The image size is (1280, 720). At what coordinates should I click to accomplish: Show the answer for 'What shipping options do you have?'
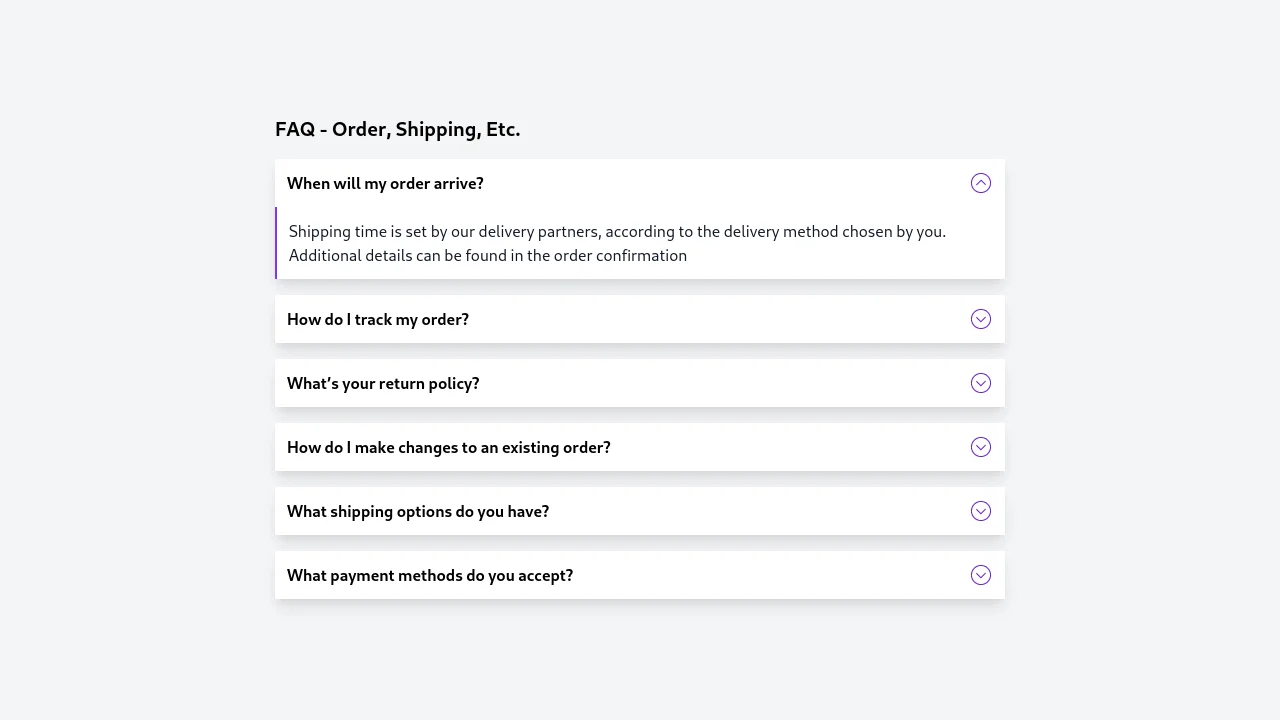[x=418, y=511]
